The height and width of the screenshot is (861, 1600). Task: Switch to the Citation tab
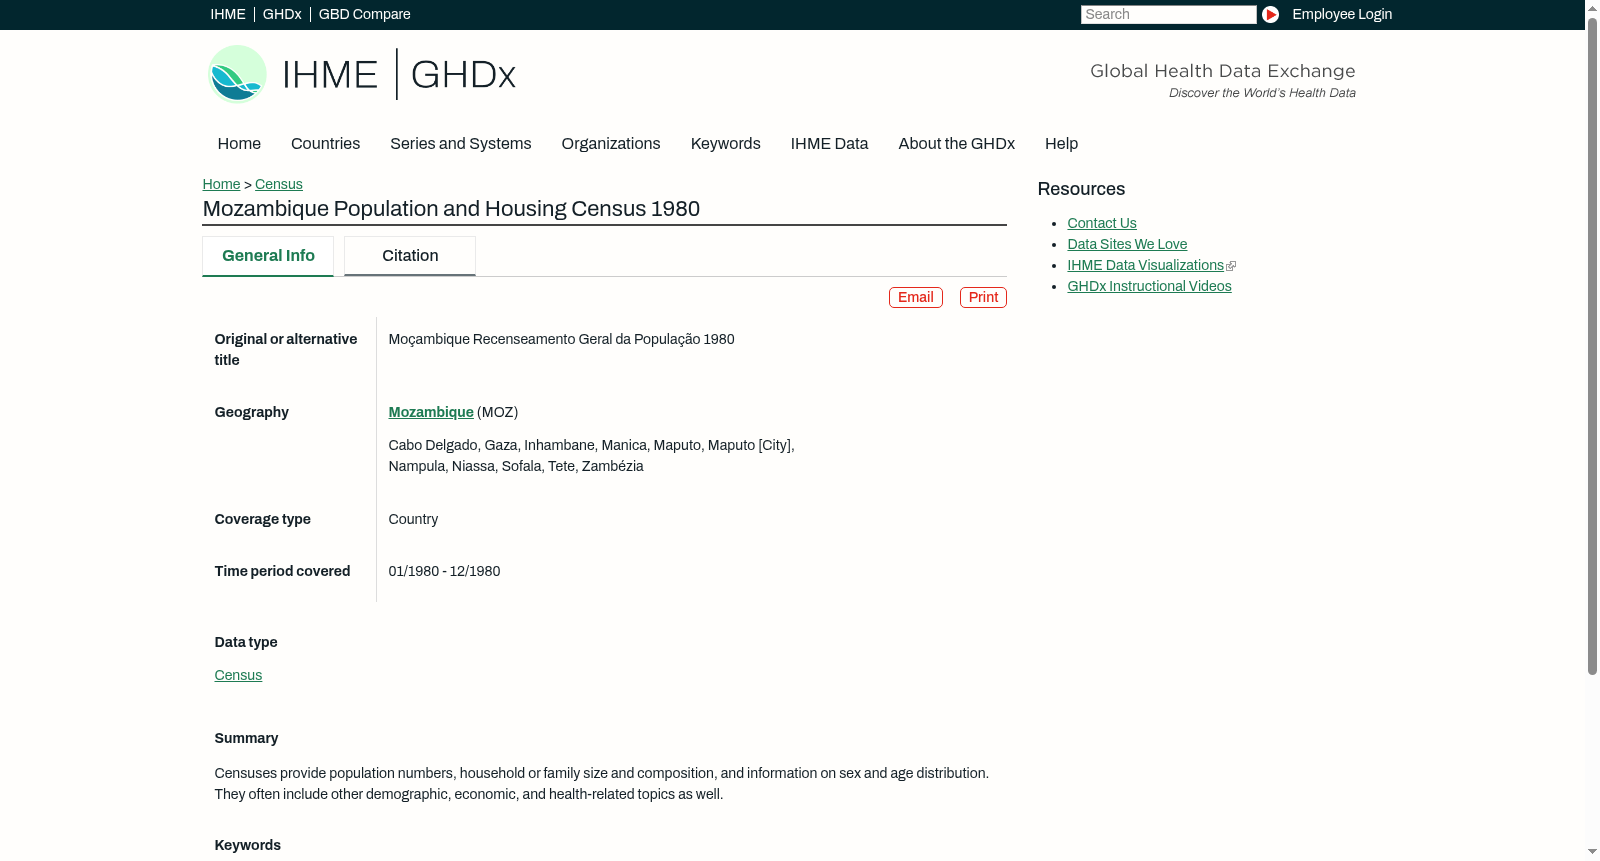click(x=410, y=256)
